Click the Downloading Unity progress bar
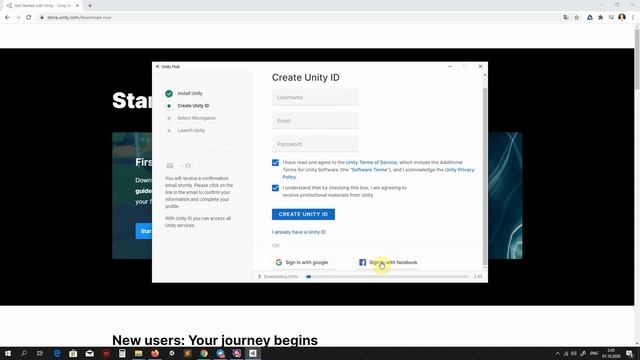640x360 pixels. (388, 277)
